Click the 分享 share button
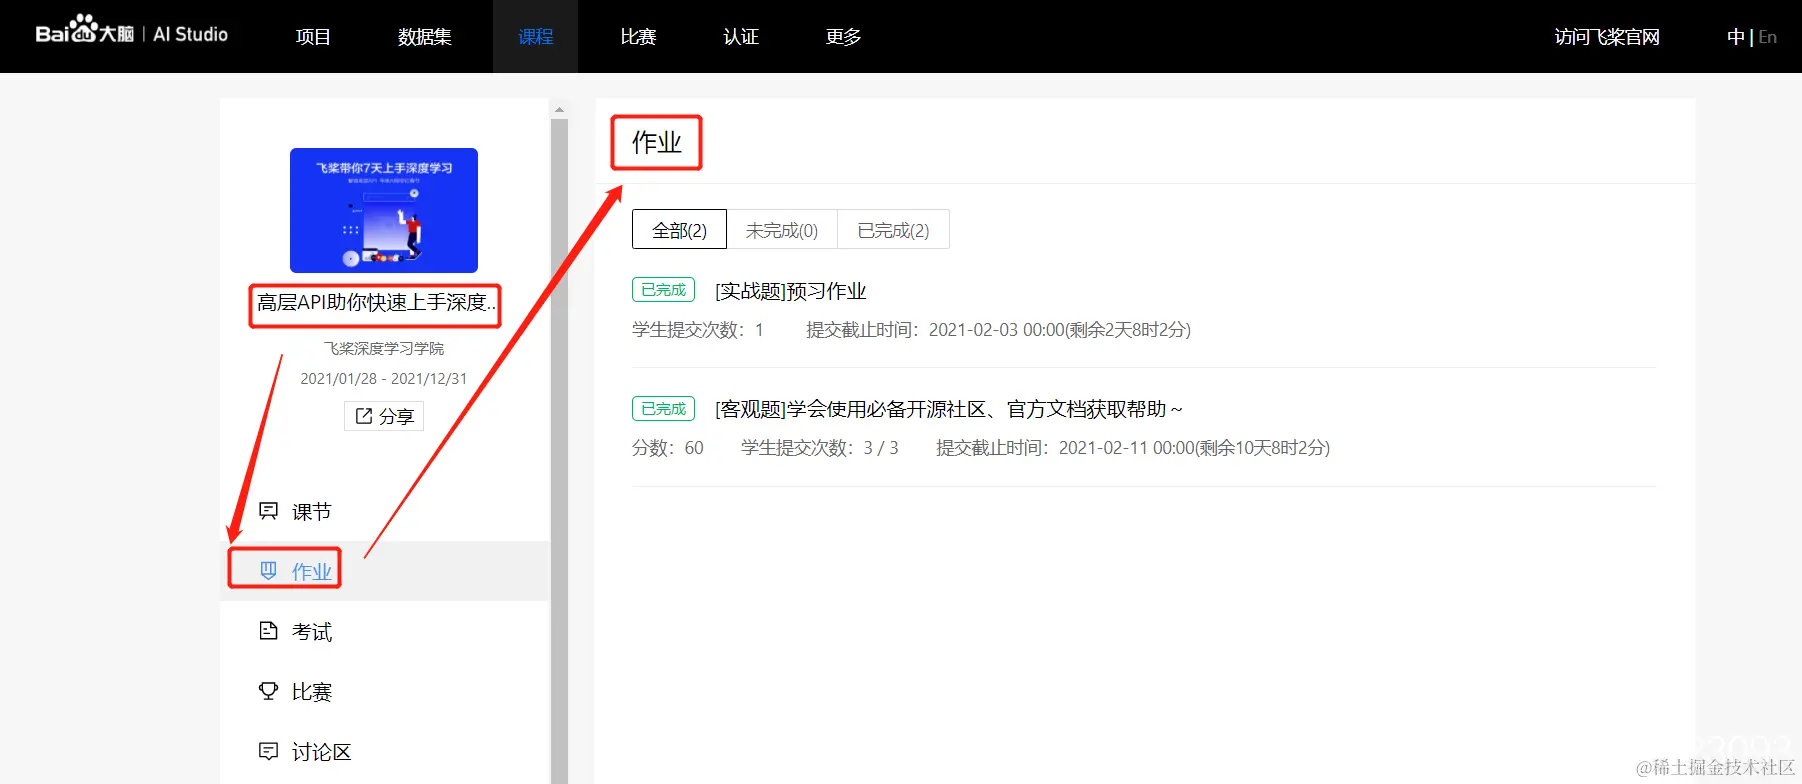1802x784 pixels. 384,416
